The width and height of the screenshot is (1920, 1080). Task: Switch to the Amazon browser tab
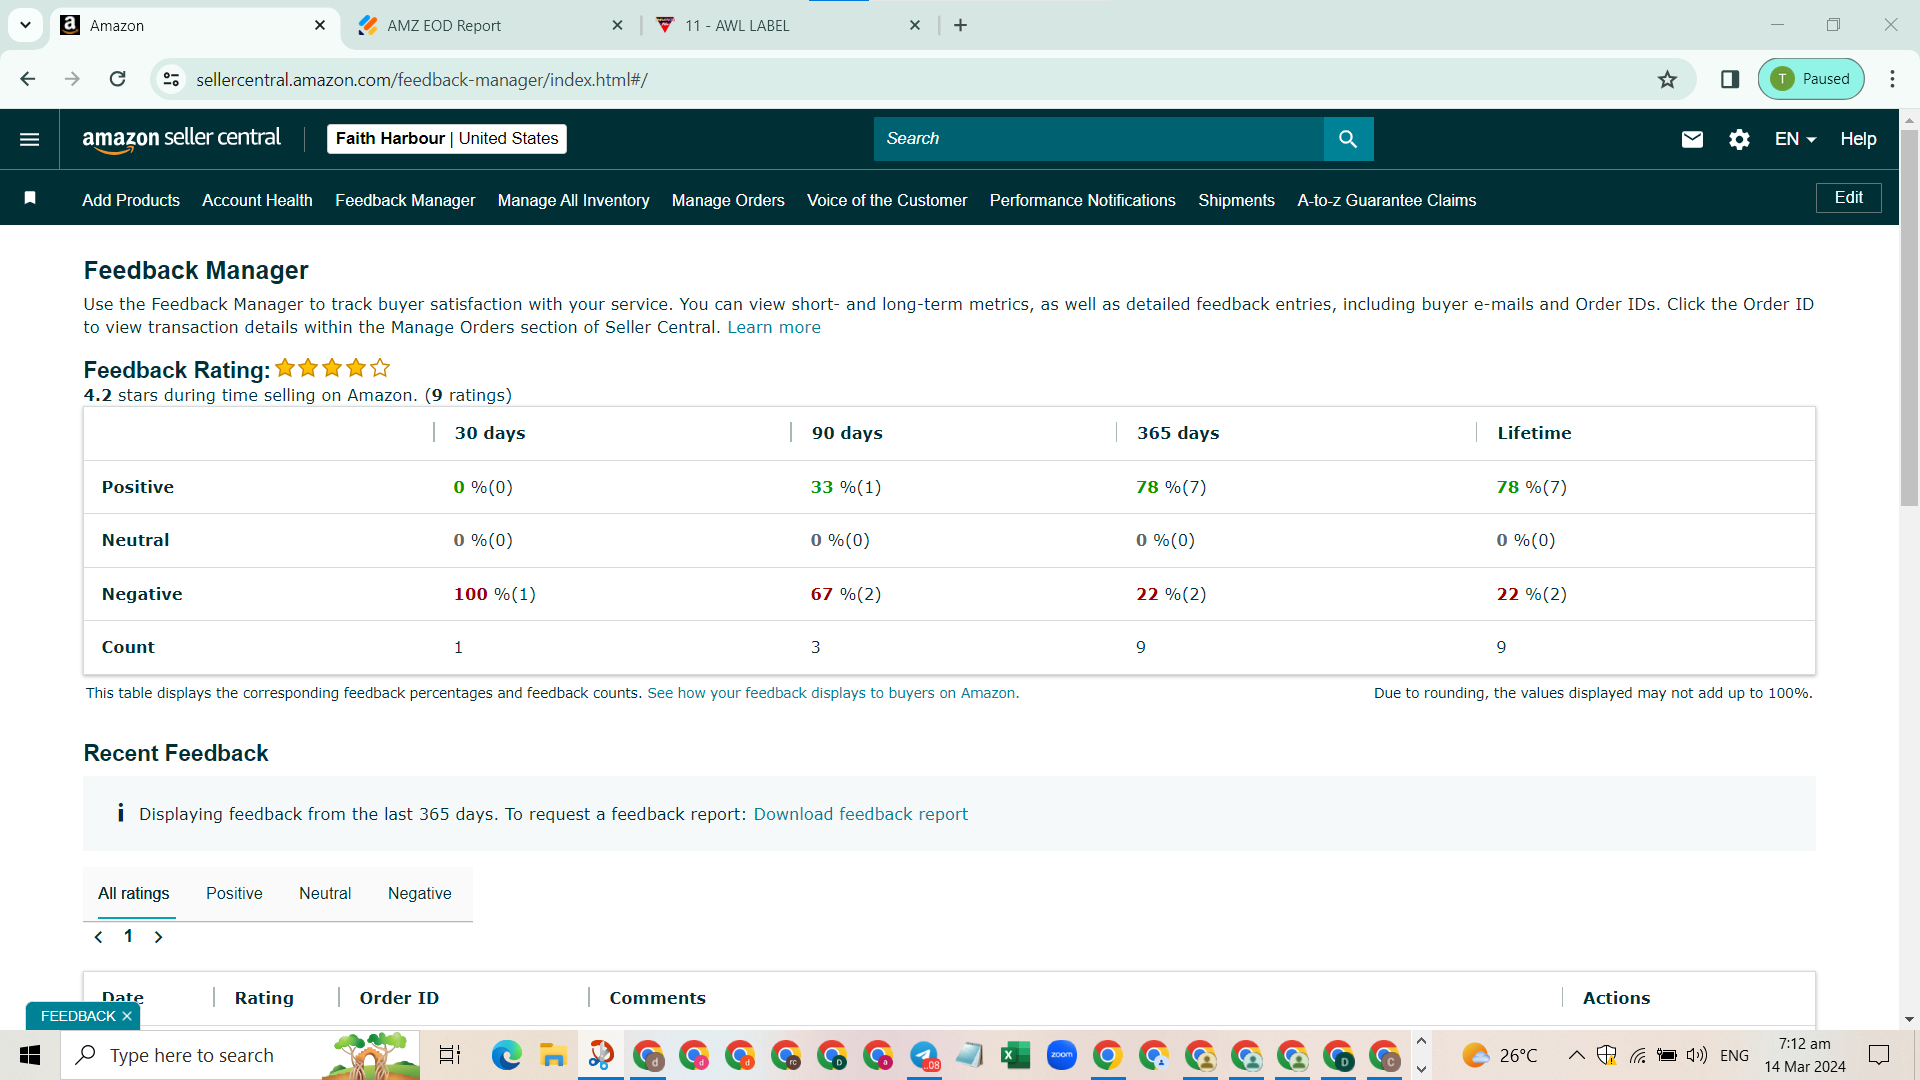[x=194, y=25]
